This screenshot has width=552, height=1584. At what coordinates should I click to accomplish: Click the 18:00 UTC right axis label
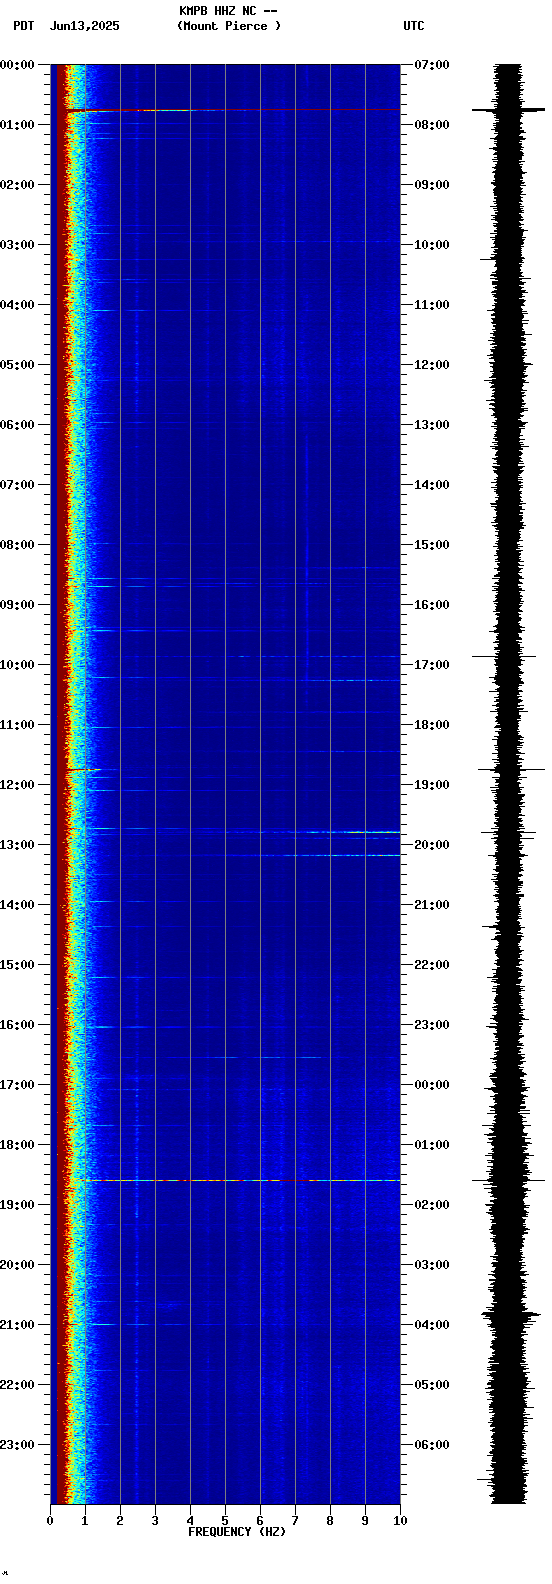(x=432, y=725)
